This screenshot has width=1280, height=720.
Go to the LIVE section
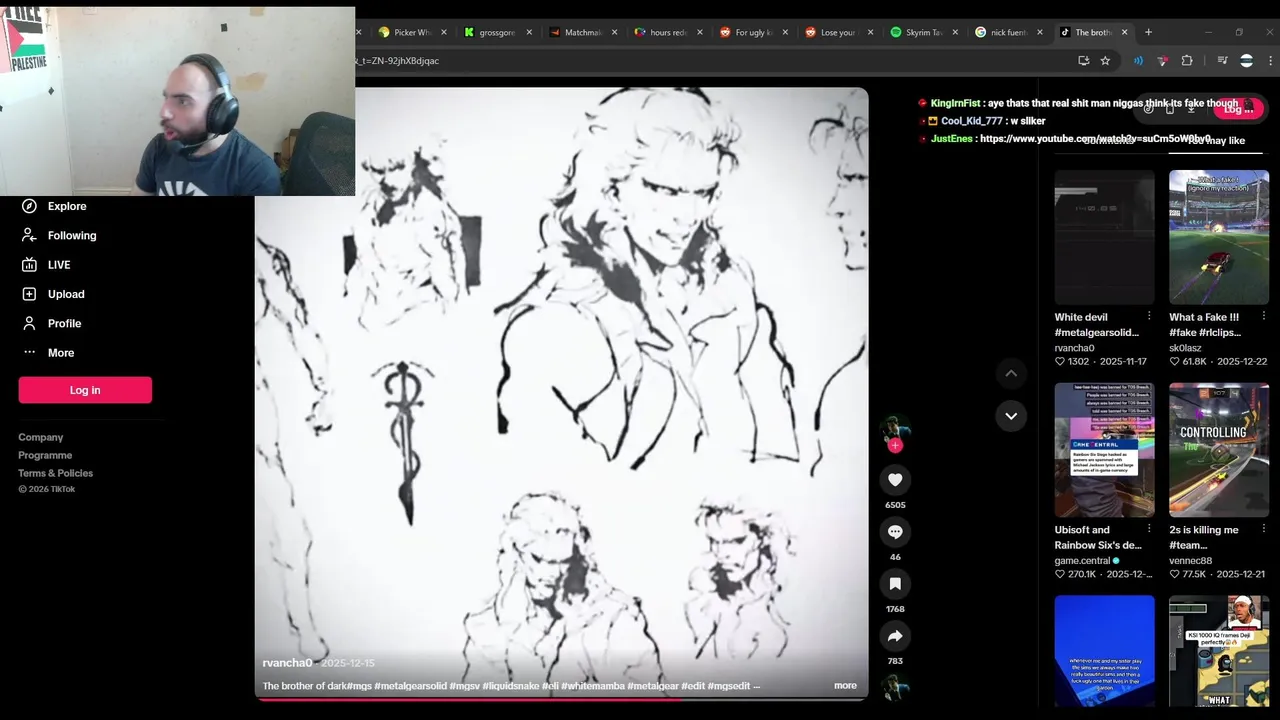[x=46, y=265]
